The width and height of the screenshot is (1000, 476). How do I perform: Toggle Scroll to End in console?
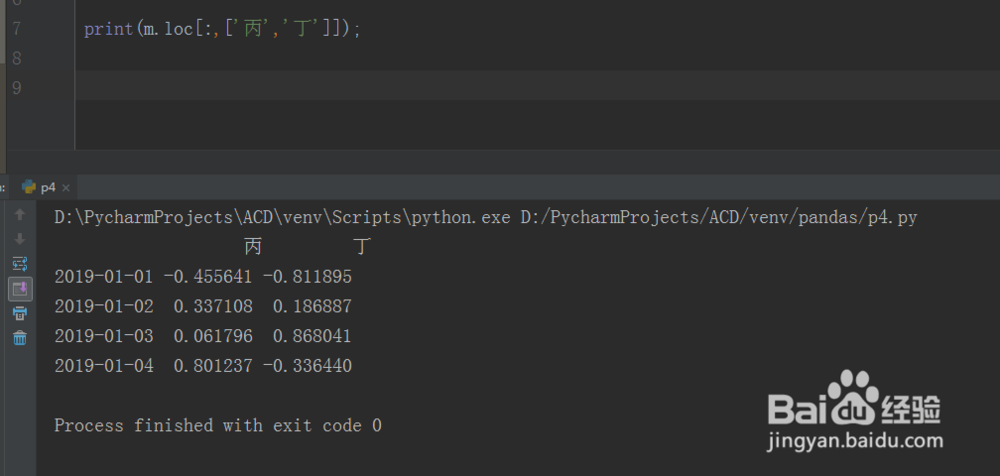(x=19, y=289)
